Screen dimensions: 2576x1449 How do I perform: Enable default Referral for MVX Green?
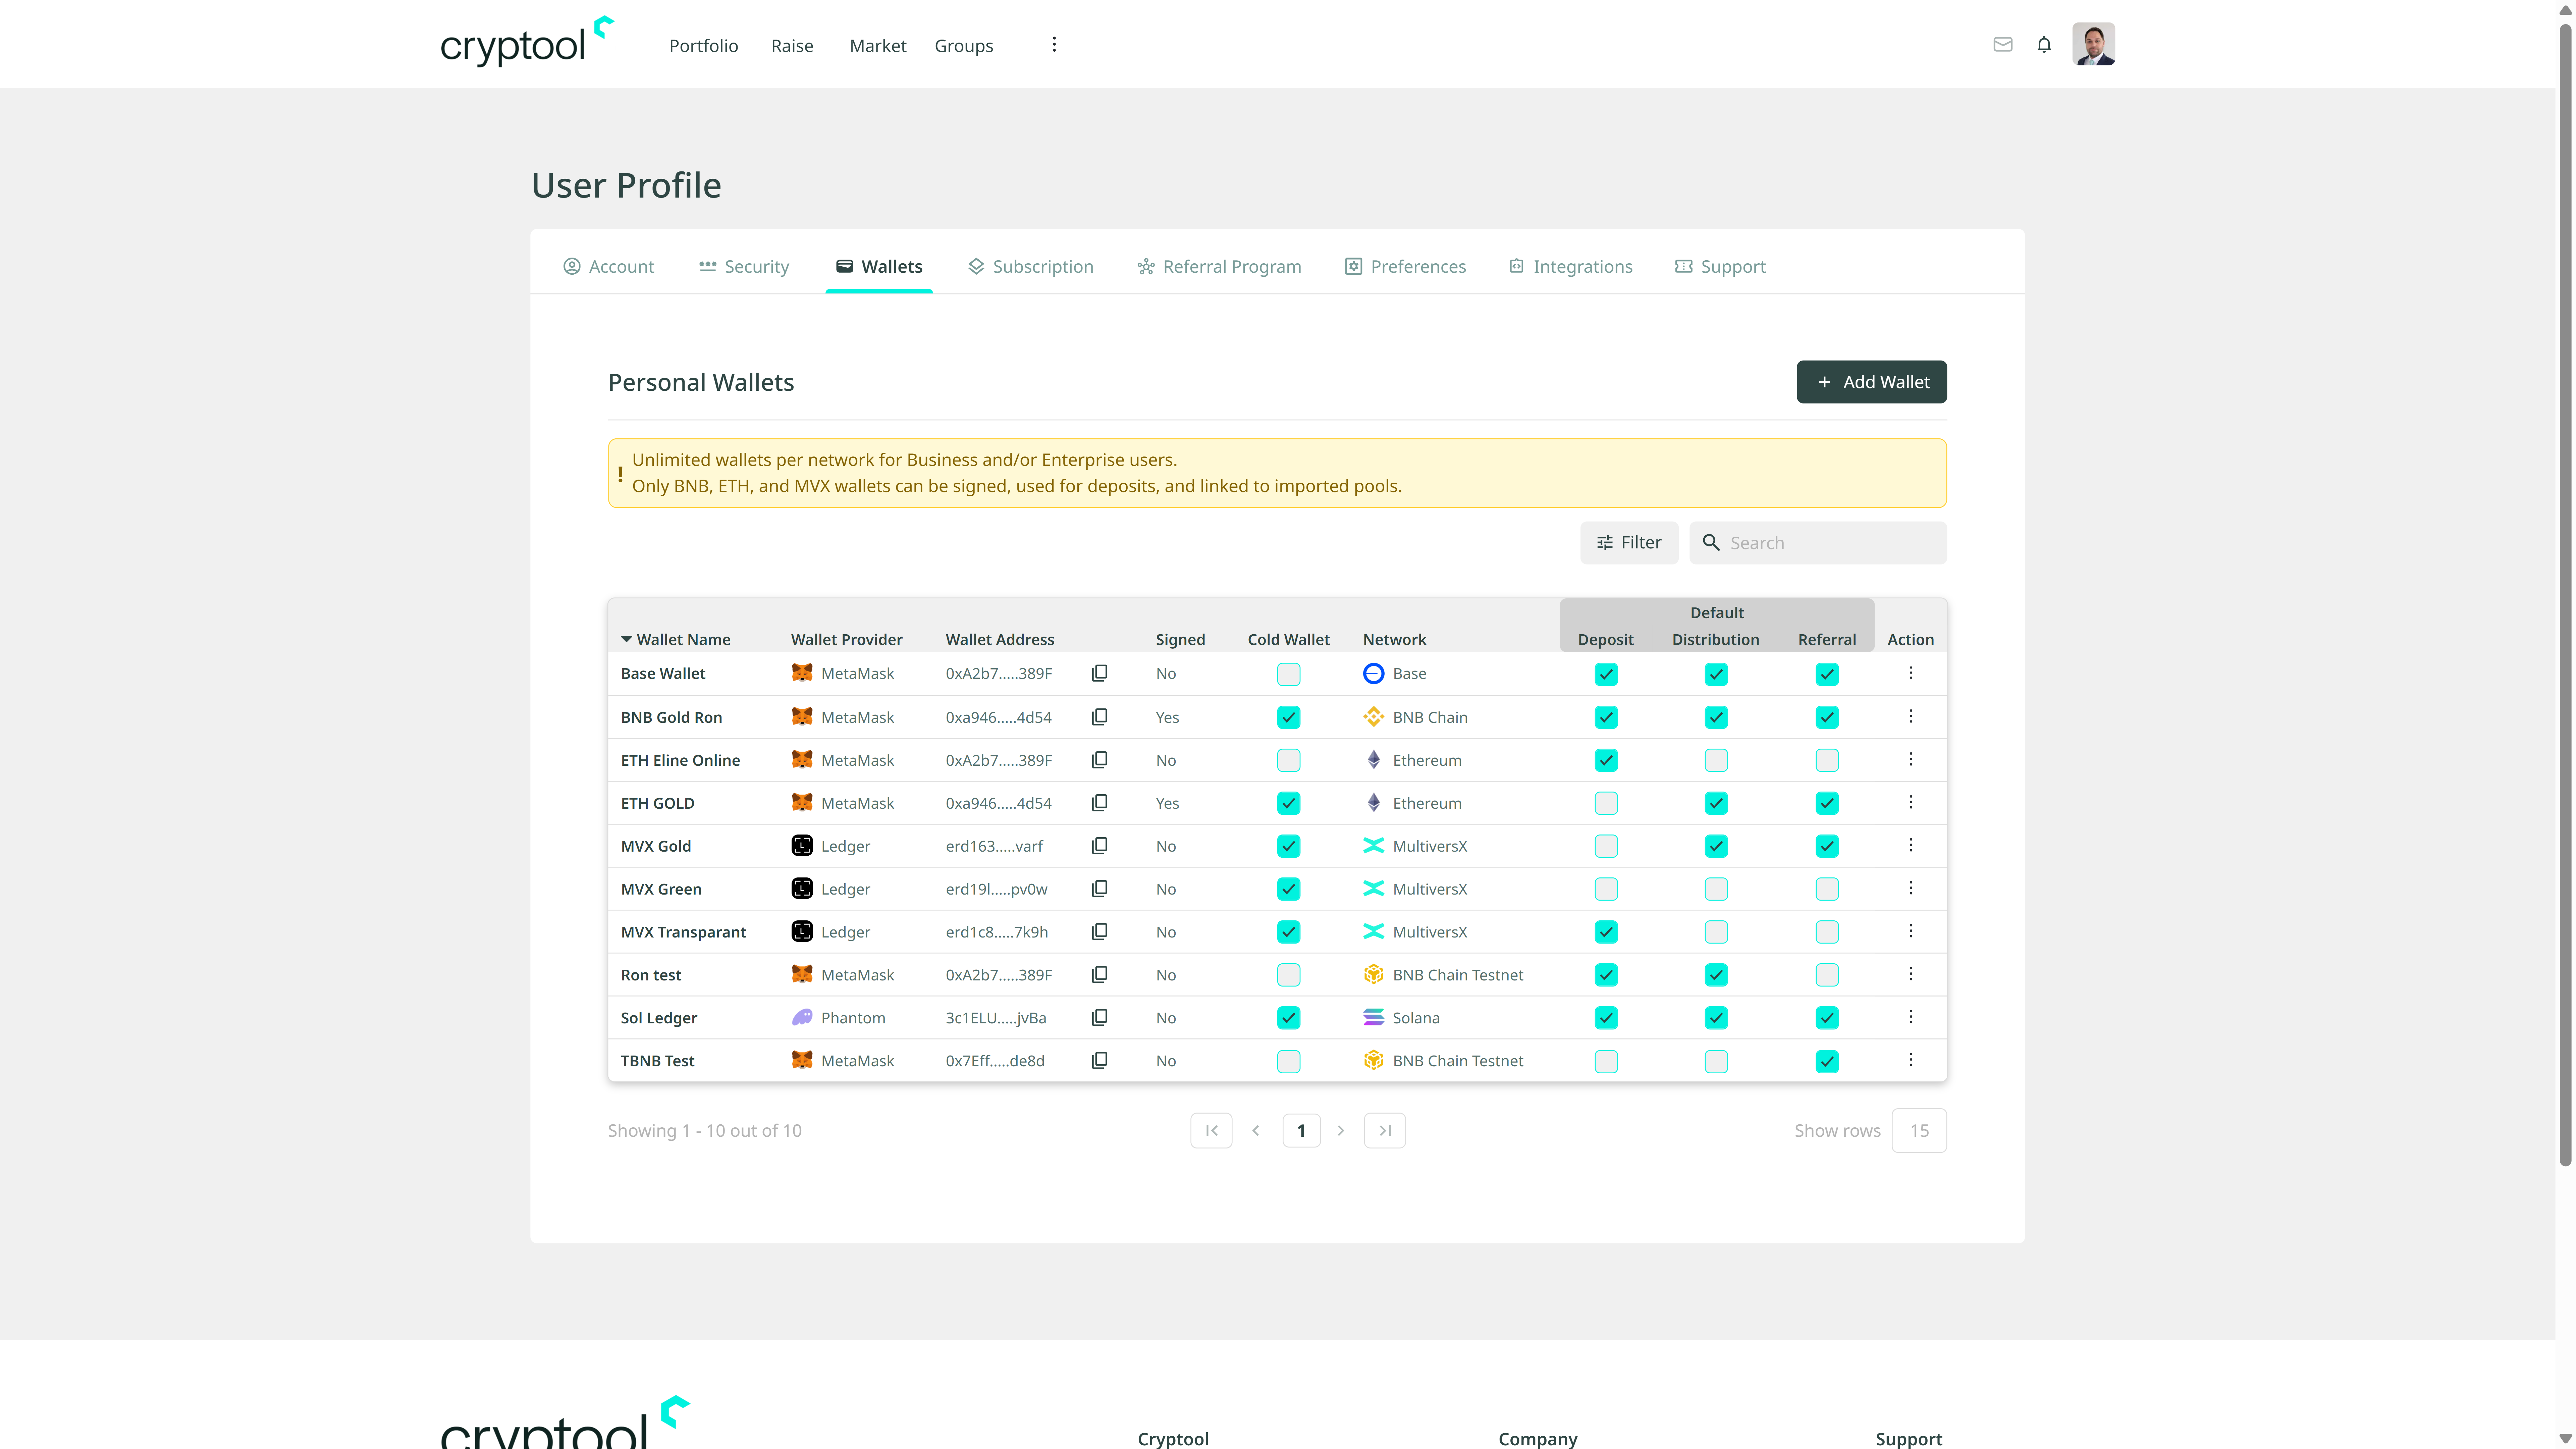click(x=1827, y=889)
